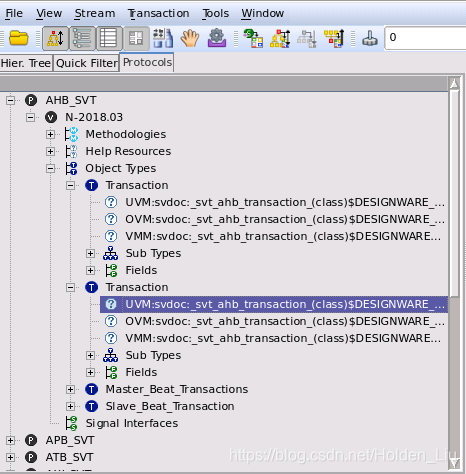Open the Tools menu

click(x=215, y=13)
